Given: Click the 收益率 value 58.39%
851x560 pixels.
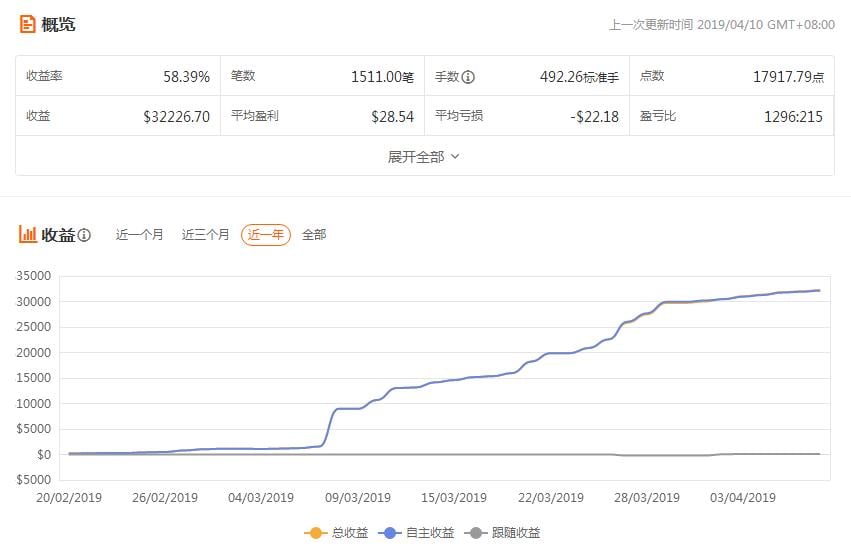Looking at the screenshot, I should pyautogui.click(x=186, y=77).
